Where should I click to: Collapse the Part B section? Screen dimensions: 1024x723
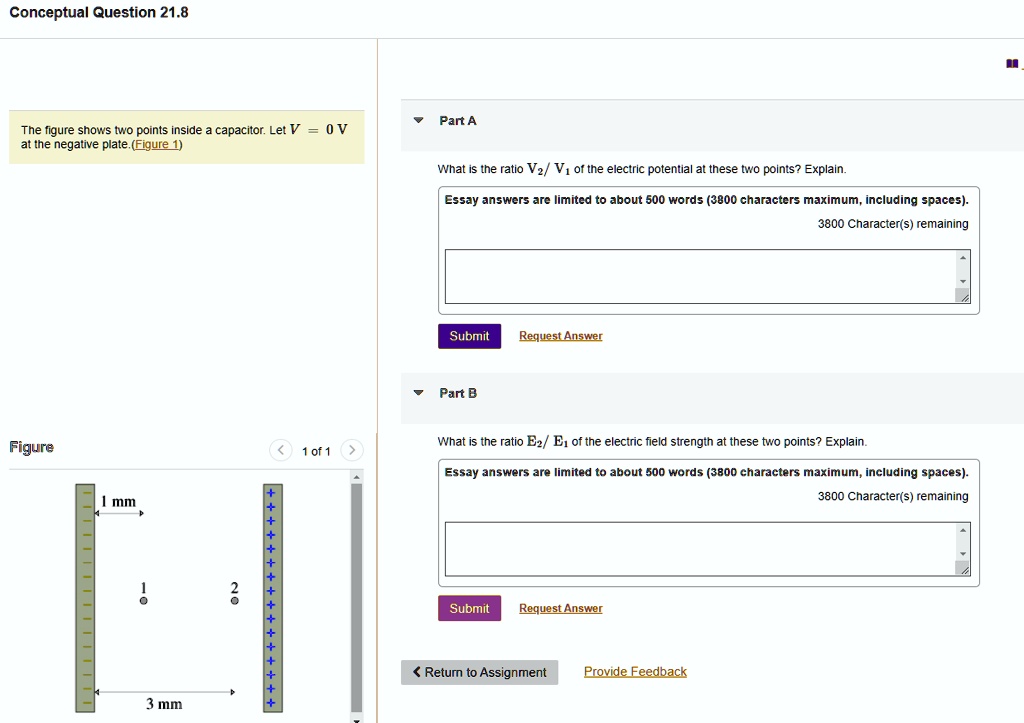419,393
